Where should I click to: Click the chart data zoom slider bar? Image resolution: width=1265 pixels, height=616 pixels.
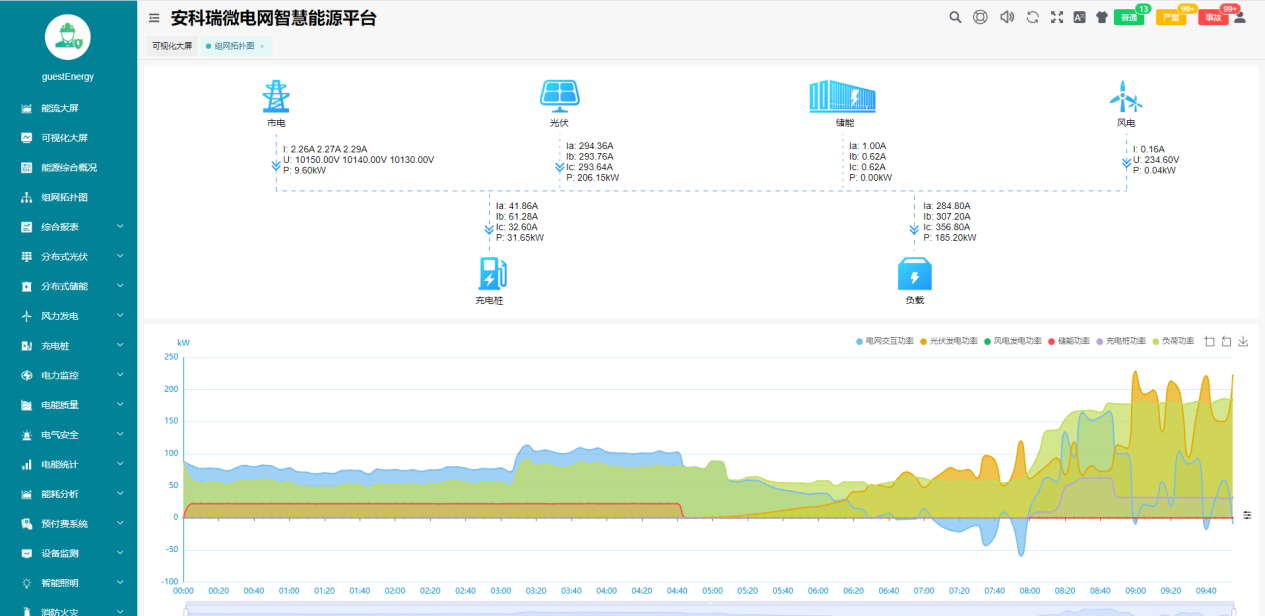pos(708,610)
